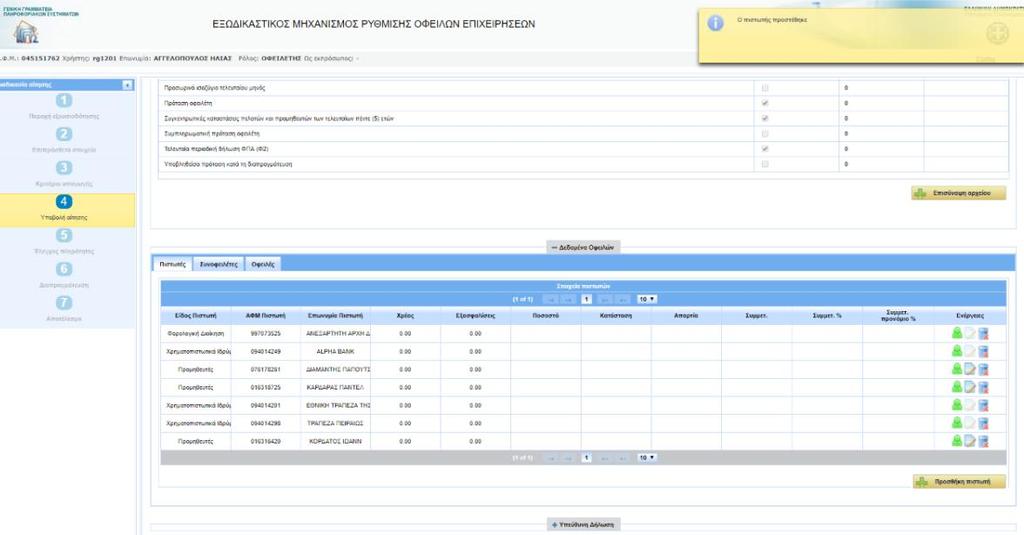Go to last page in bottom paginator

624,458
